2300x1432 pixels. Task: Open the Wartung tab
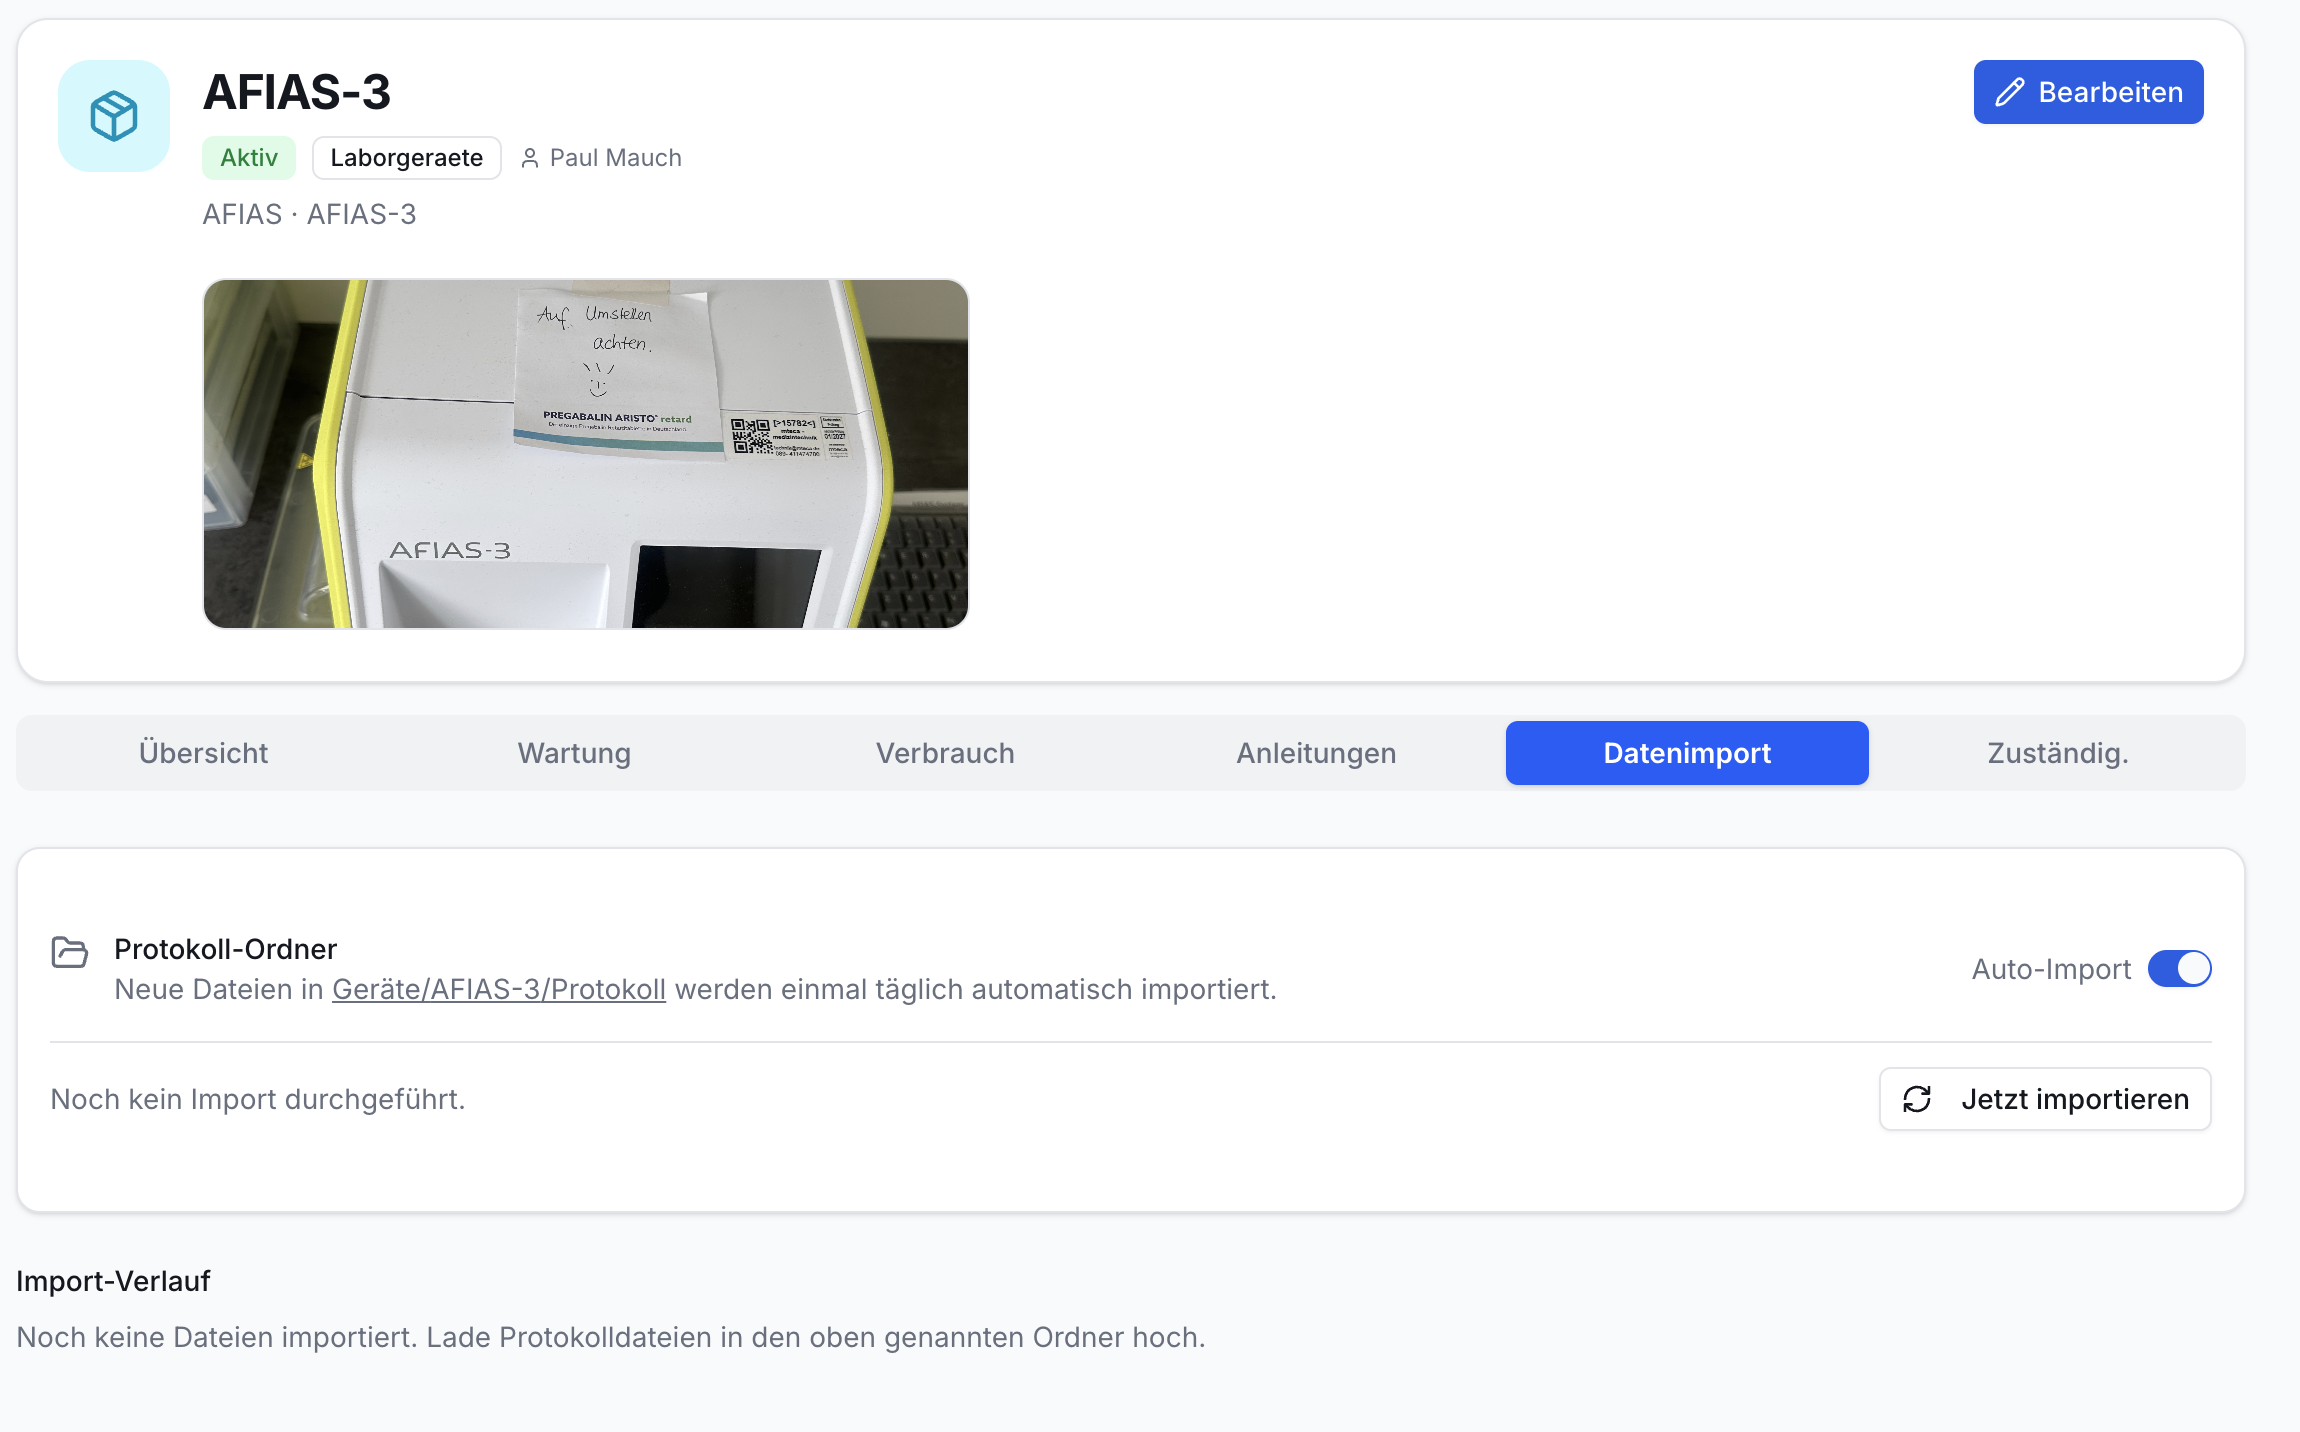tap(574, 753)
